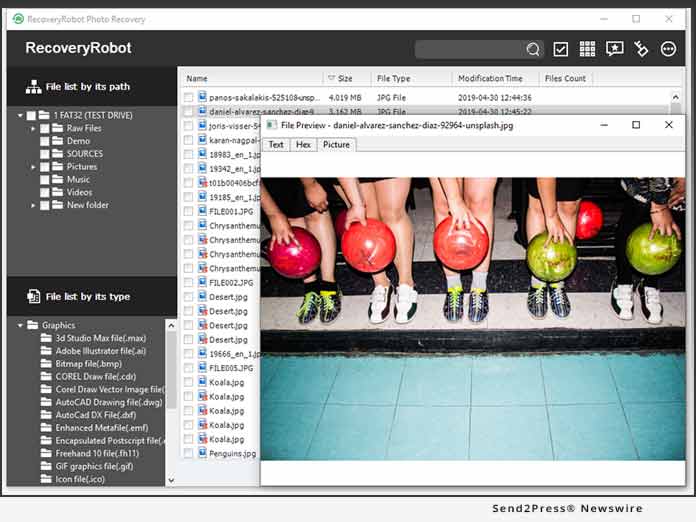Switch to the Hex preview tab

click(x=303, y=145)
